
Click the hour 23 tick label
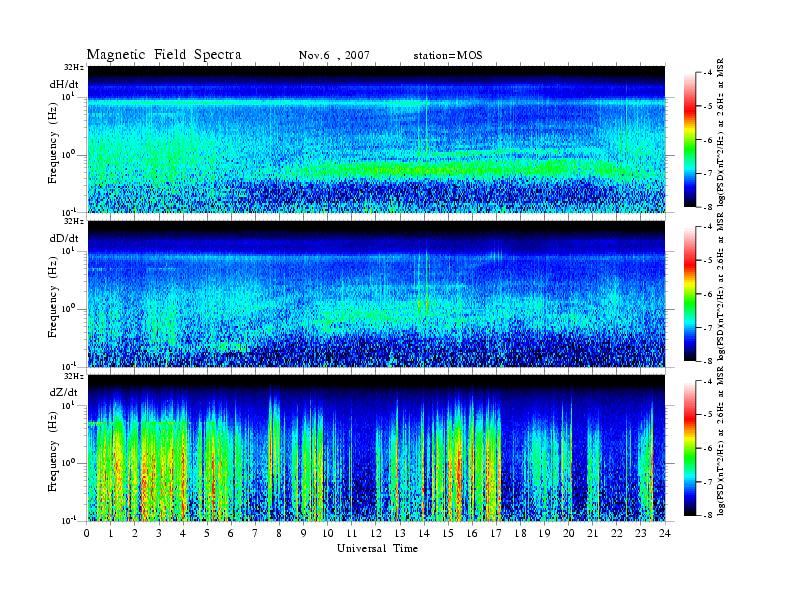tap(640, 534)
